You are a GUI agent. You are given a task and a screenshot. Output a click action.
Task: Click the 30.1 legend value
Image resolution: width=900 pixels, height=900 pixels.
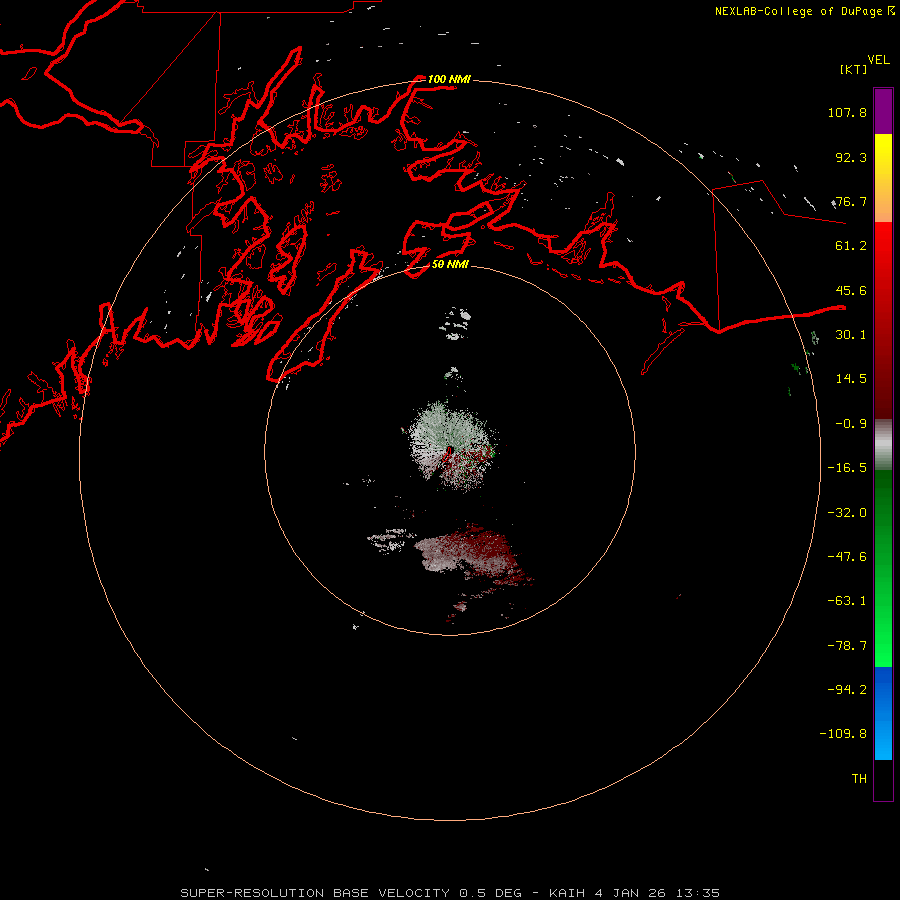tap(851, 335)
